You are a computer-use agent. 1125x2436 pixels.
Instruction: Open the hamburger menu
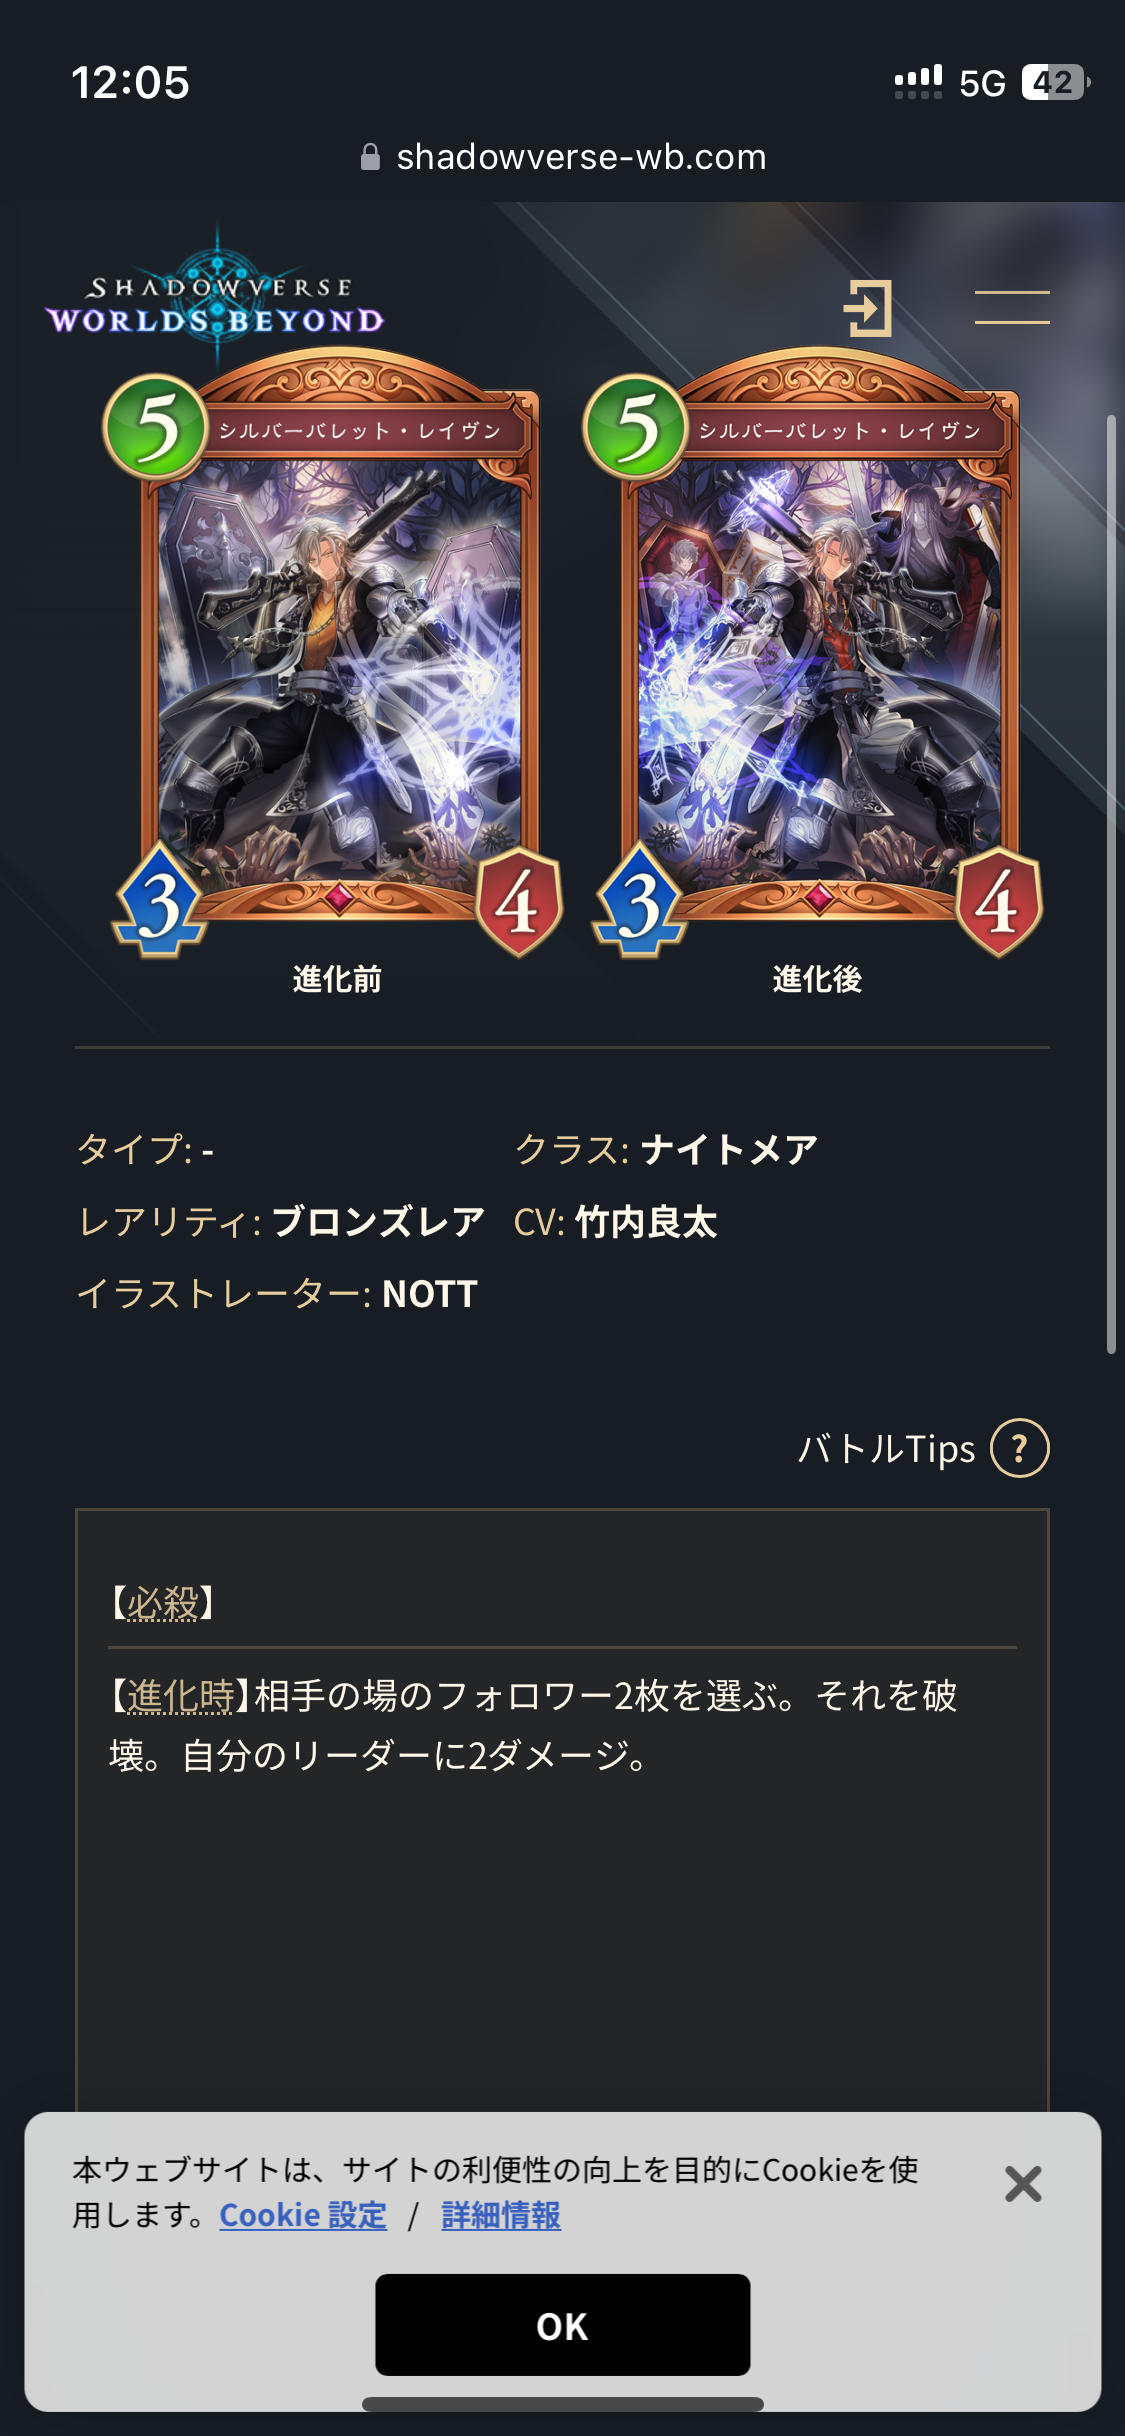tap(1012, 307)
